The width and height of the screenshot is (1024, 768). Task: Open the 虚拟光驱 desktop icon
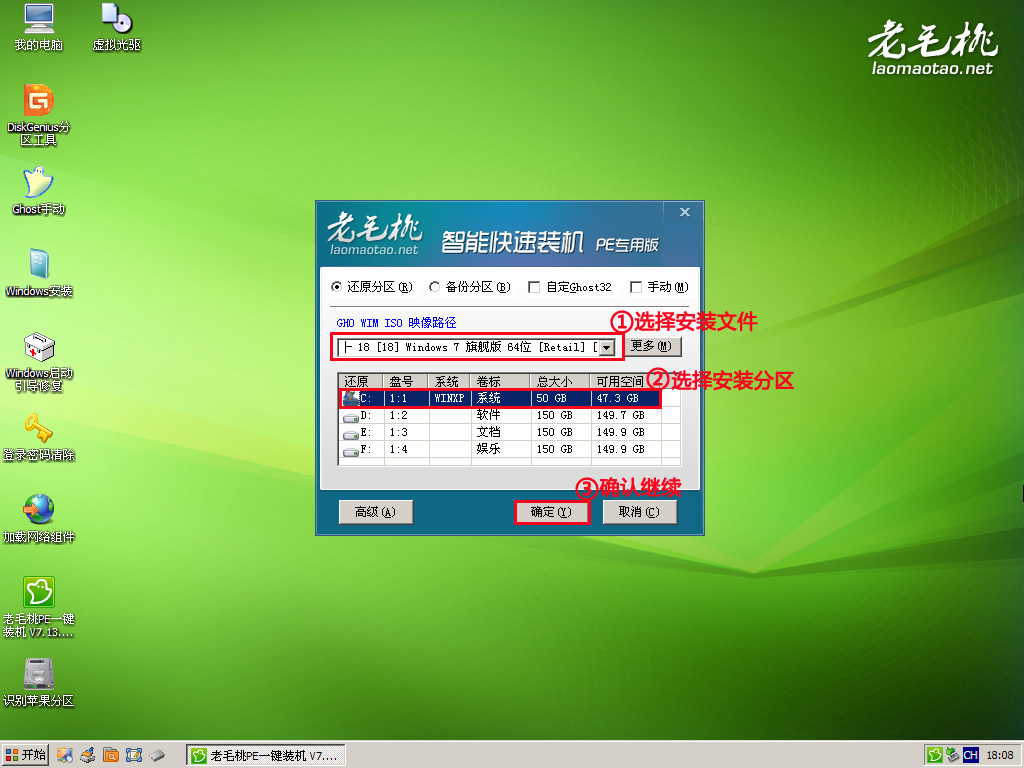tap(116, 27)
